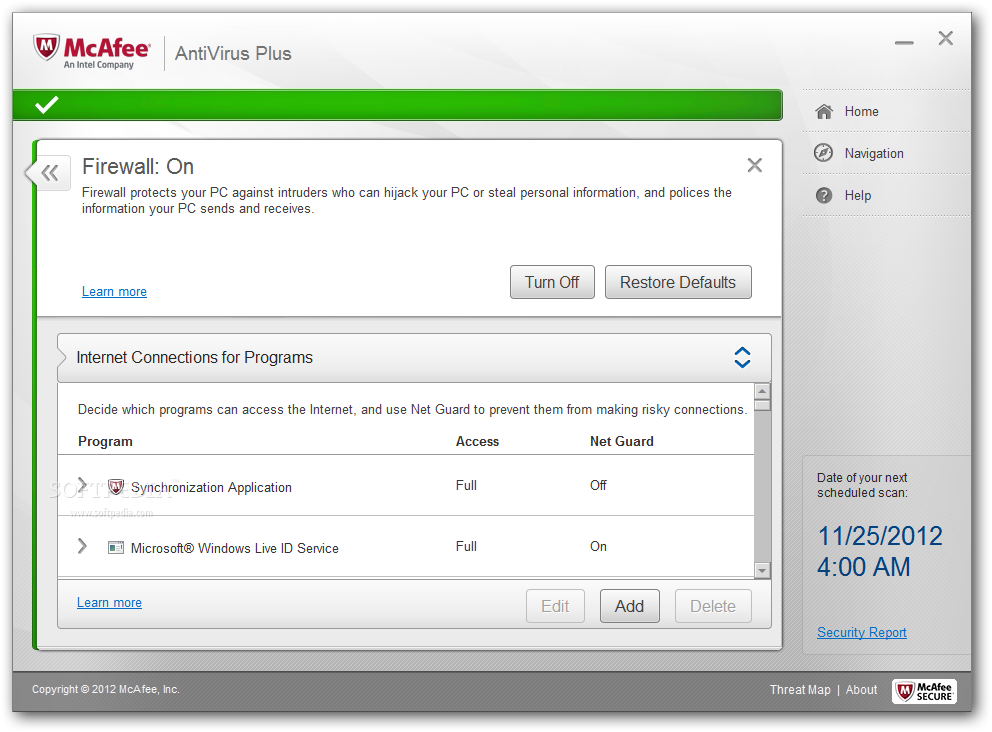Click the Edit button
992x732 pixels.
click(x=555, y=606)
